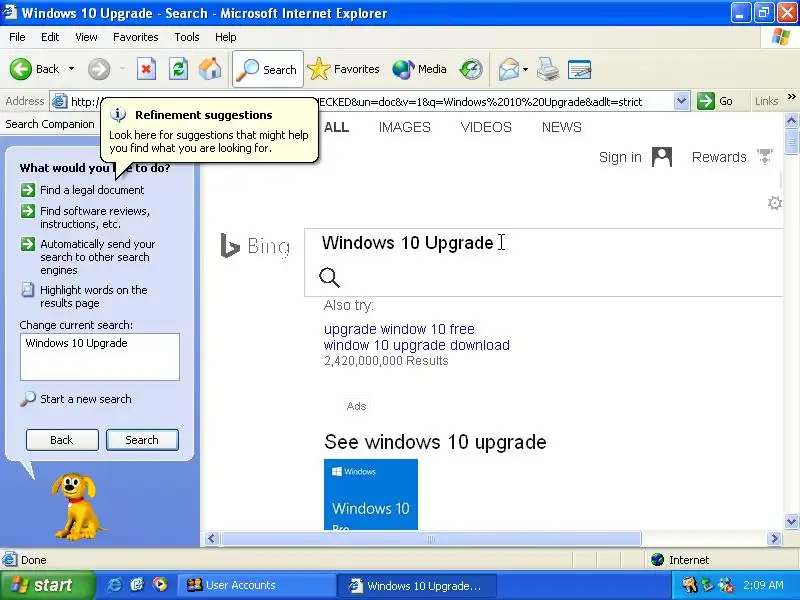
Task: Open Bing Rewards
Action: pos(719,157)
